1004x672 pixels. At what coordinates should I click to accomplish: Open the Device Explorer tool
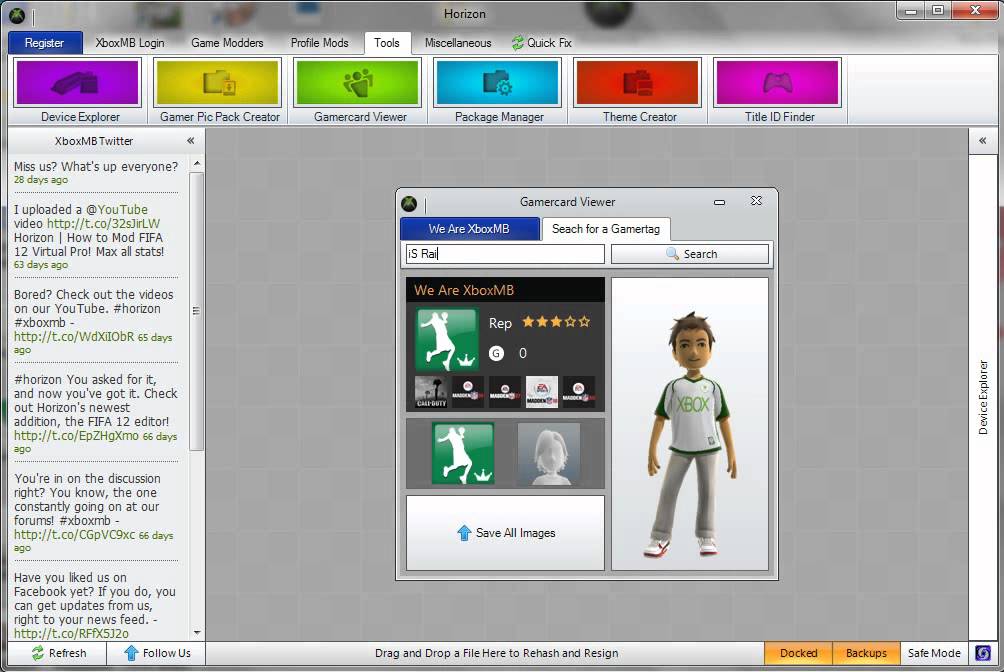coord(77,90)
